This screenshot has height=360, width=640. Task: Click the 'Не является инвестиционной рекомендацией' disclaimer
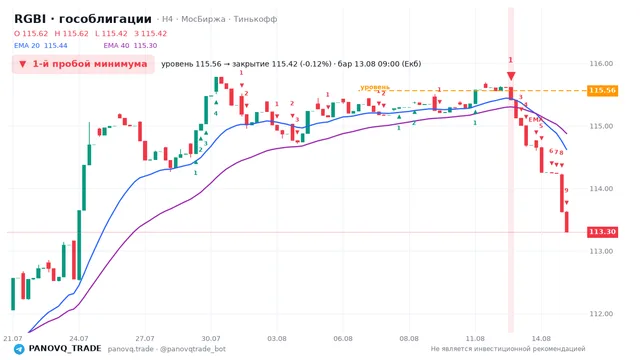click(x=508, y=349)
